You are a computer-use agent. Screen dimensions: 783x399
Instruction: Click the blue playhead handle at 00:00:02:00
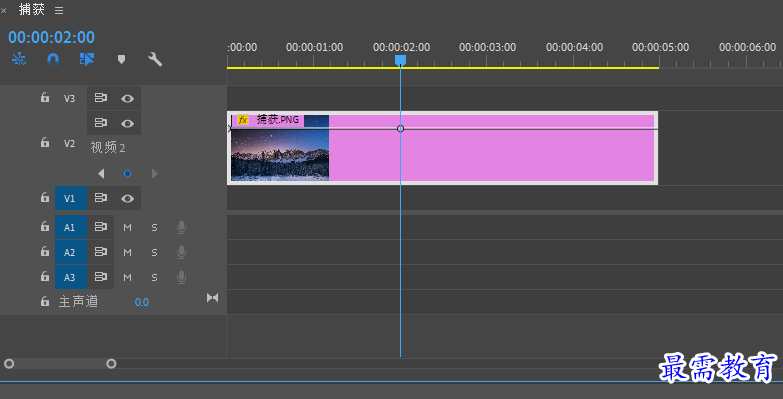[400, 60]
